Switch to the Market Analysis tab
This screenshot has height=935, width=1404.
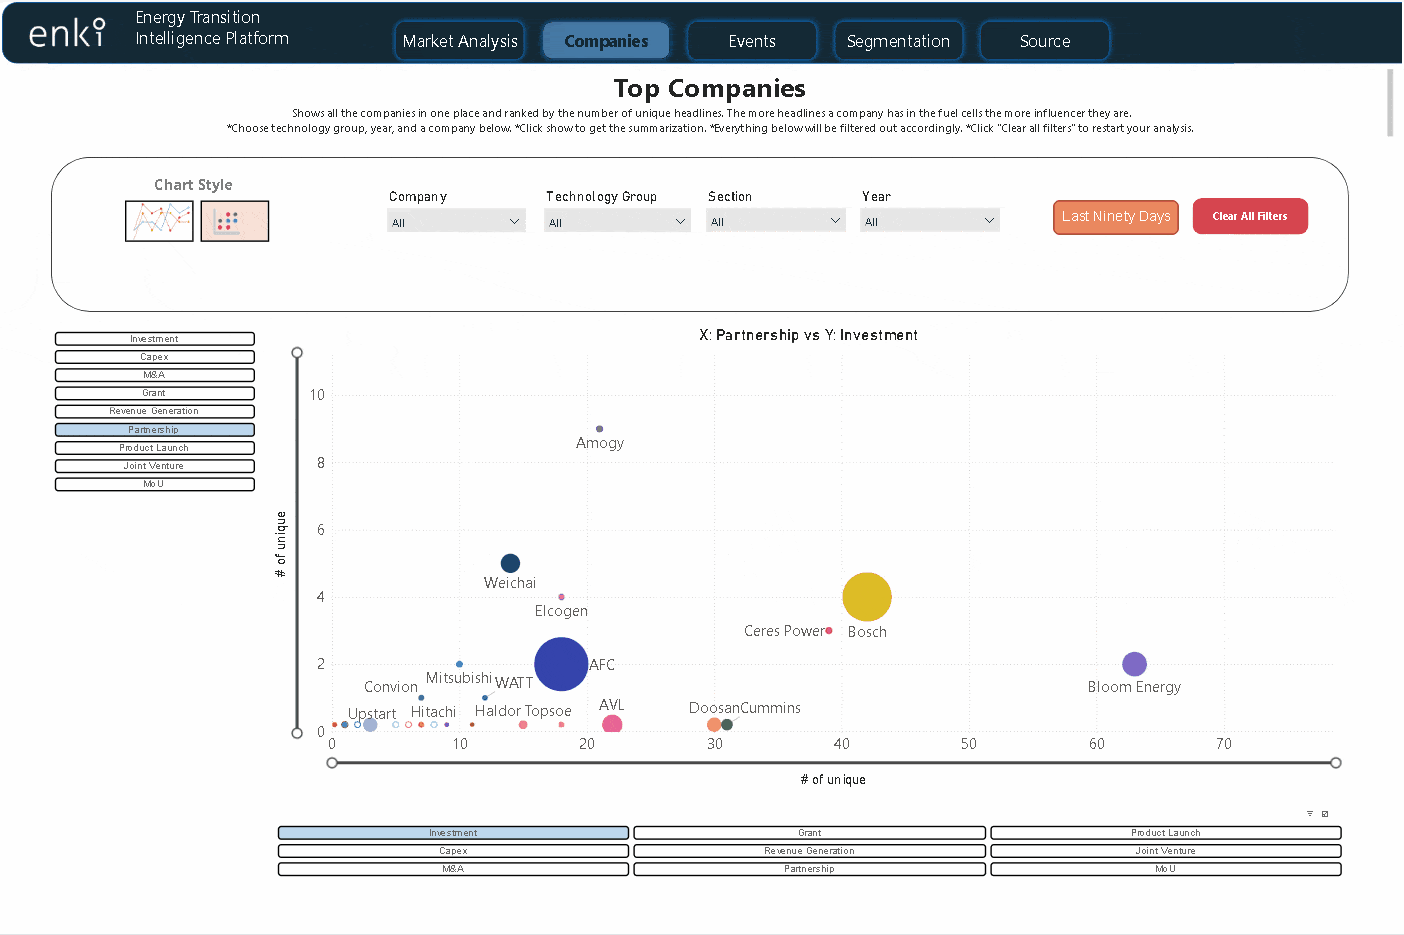tap(460, 41)
